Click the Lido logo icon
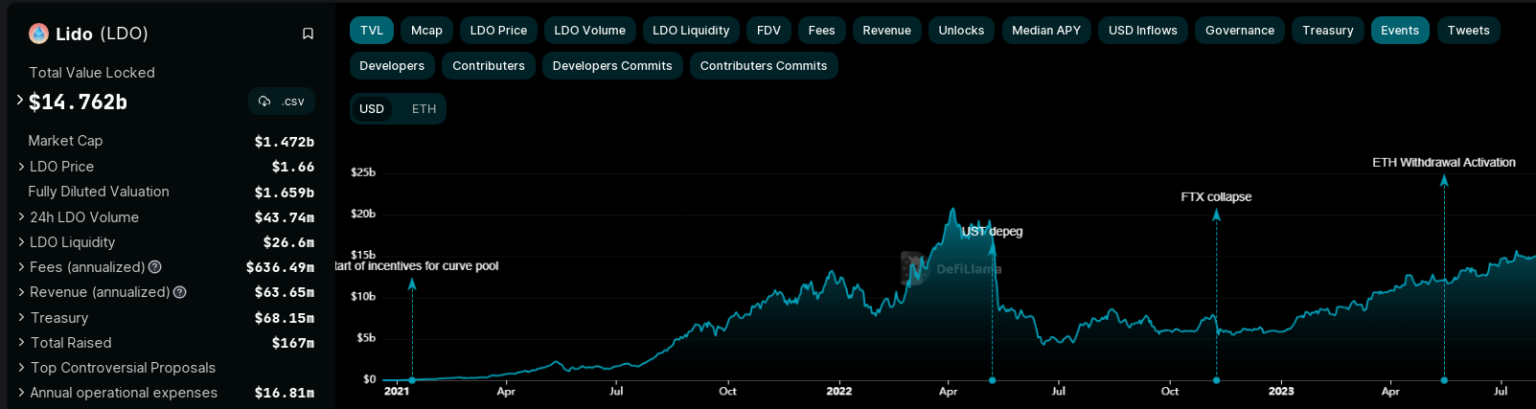The height and width of the screenshot is (409, 1536). point(39,33)
